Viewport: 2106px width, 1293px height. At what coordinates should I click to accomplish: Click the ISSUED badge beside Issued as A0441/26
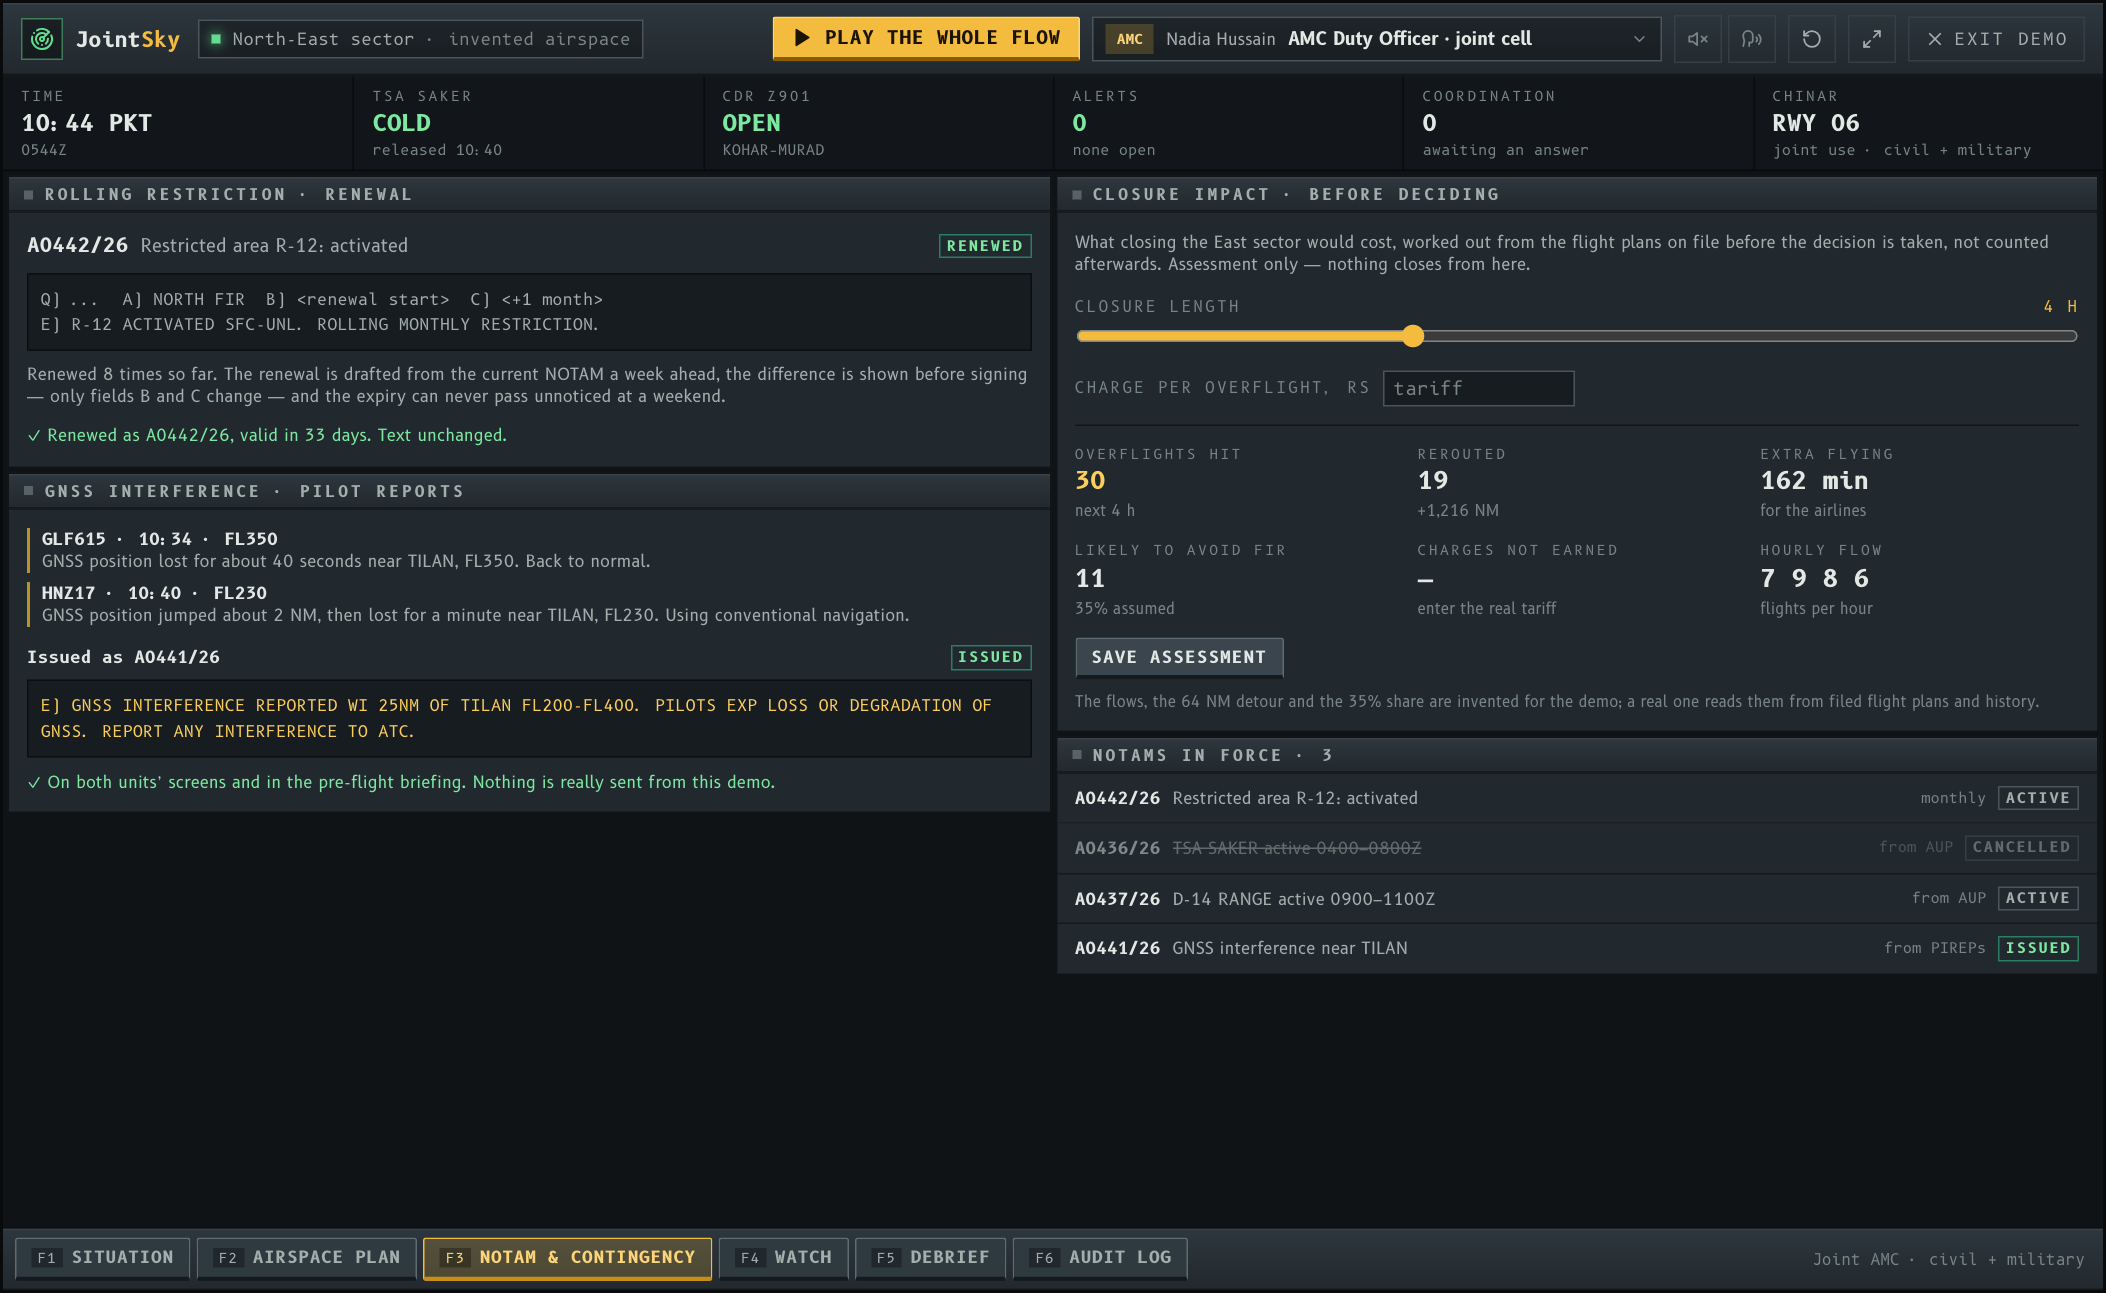point(990,657)
